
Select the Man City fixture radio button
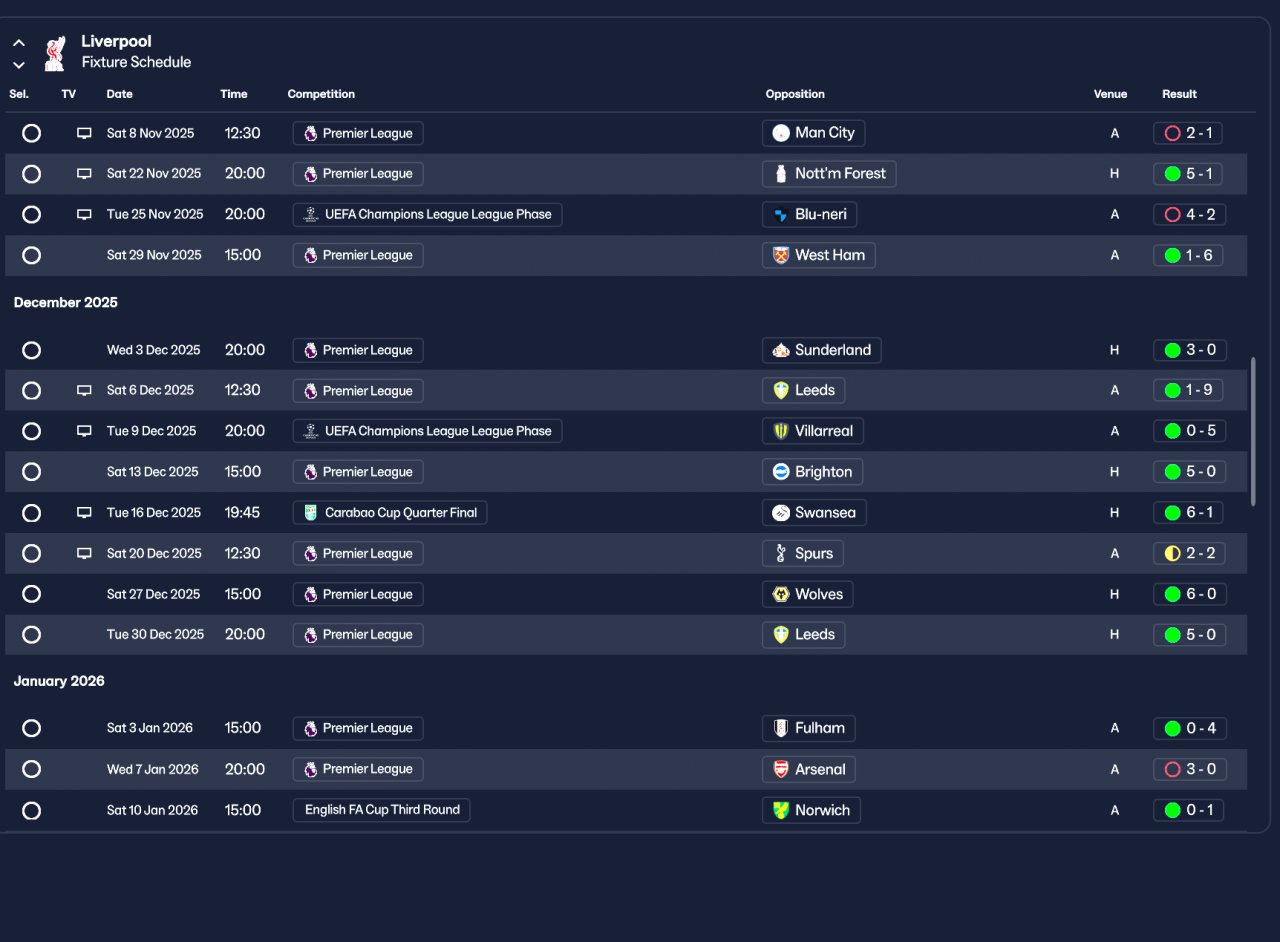(31, 133)
